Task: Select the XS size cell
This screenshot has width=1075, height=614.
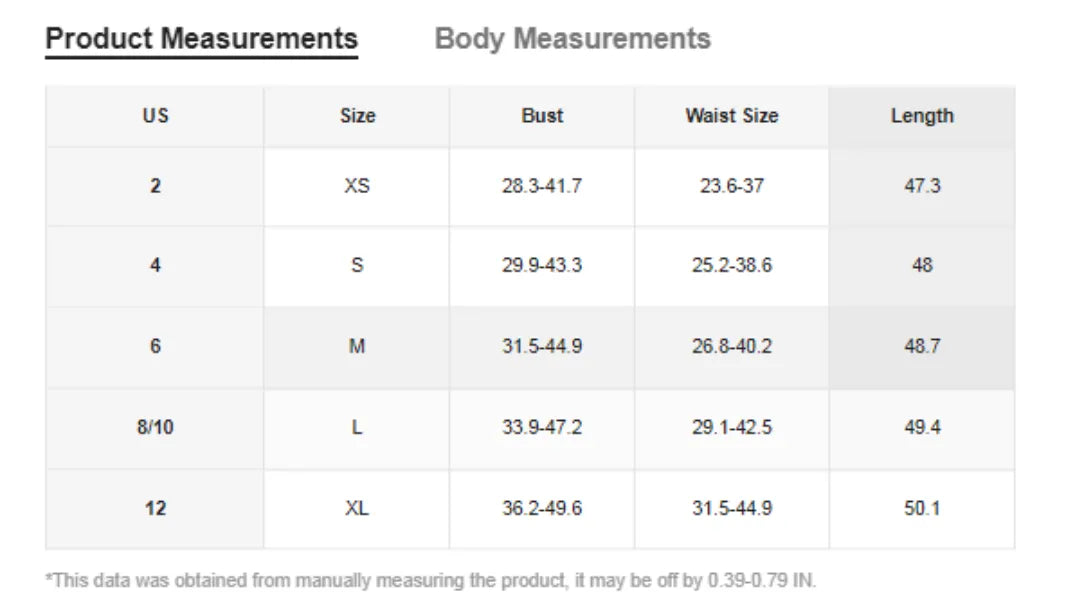Action: pyautogui.click(x=357, y=186)
